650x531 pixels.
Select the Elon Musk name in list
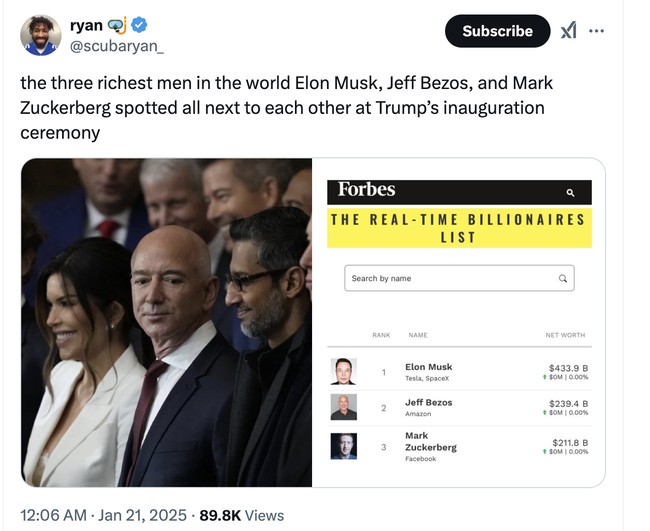[428, 367]
